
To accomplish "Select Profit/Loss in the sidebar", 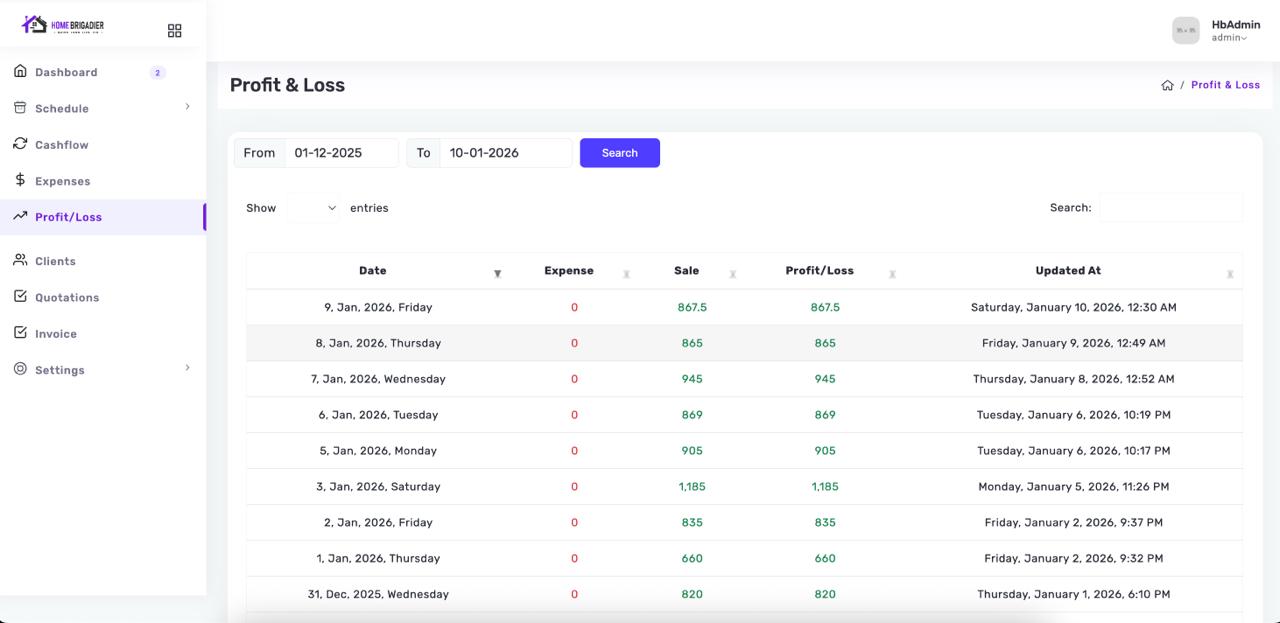I will click(68, 217).
